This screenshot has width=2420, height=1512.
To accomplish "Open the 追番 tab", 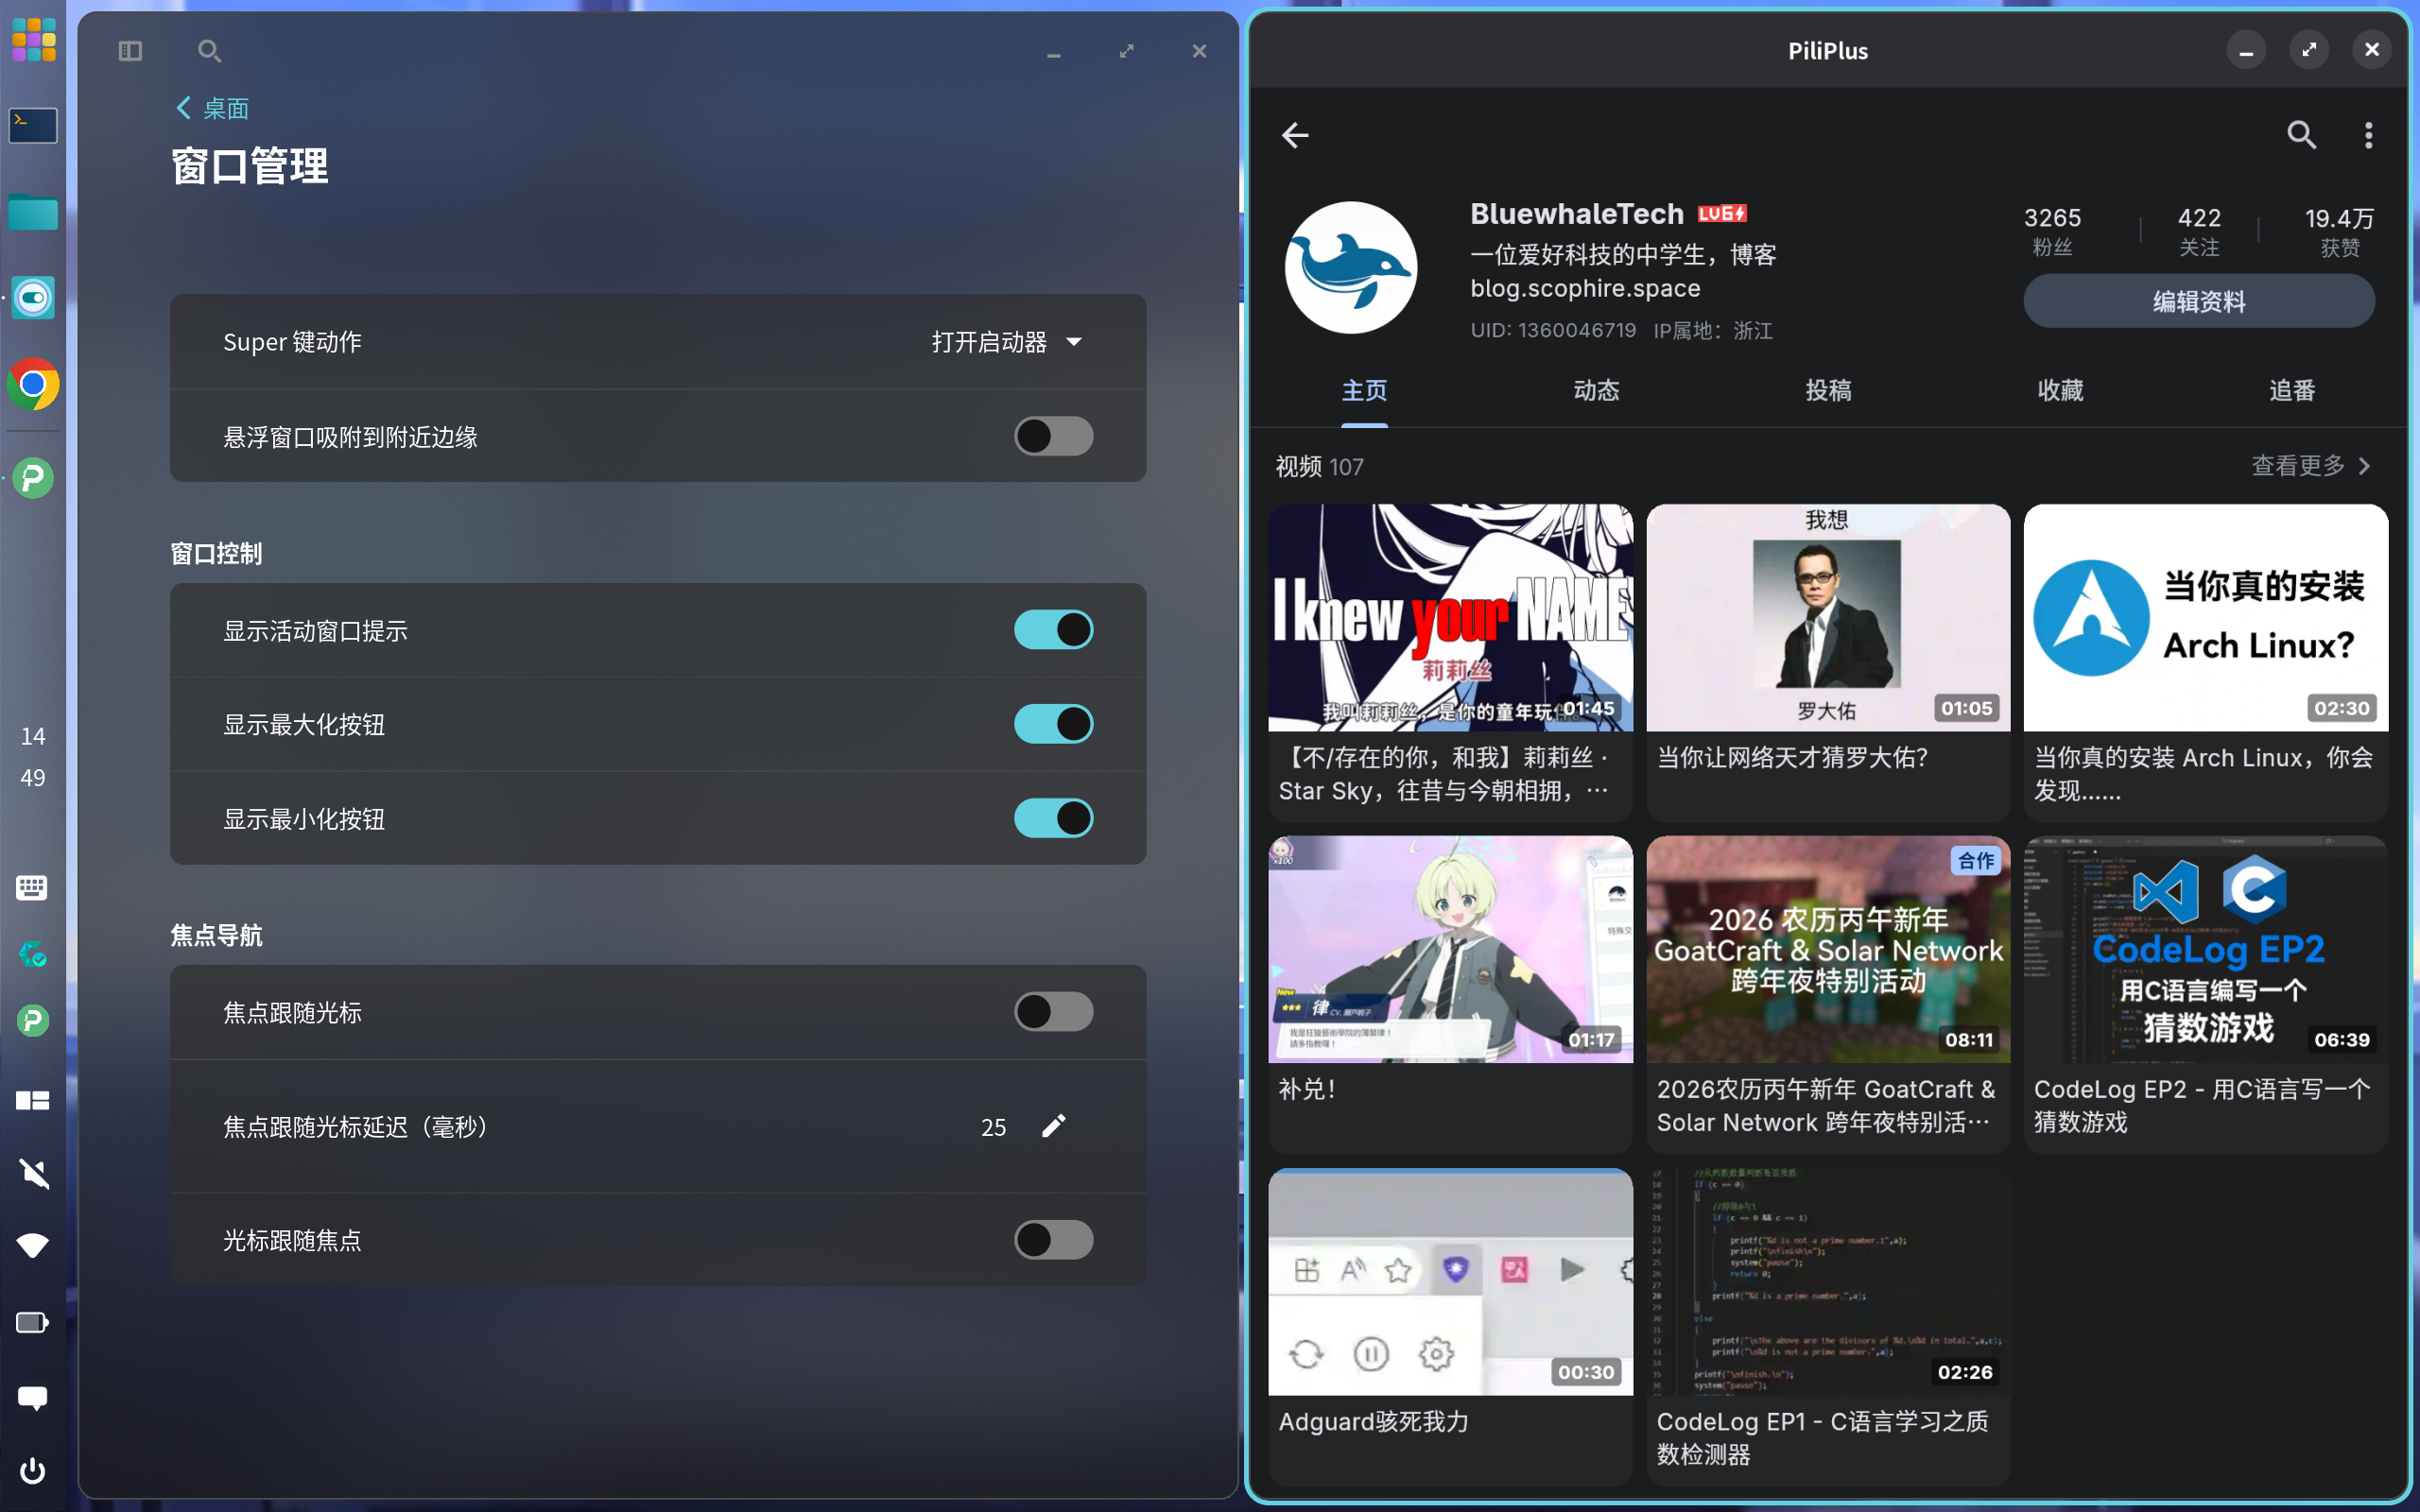I will [x=2292, y=391].
